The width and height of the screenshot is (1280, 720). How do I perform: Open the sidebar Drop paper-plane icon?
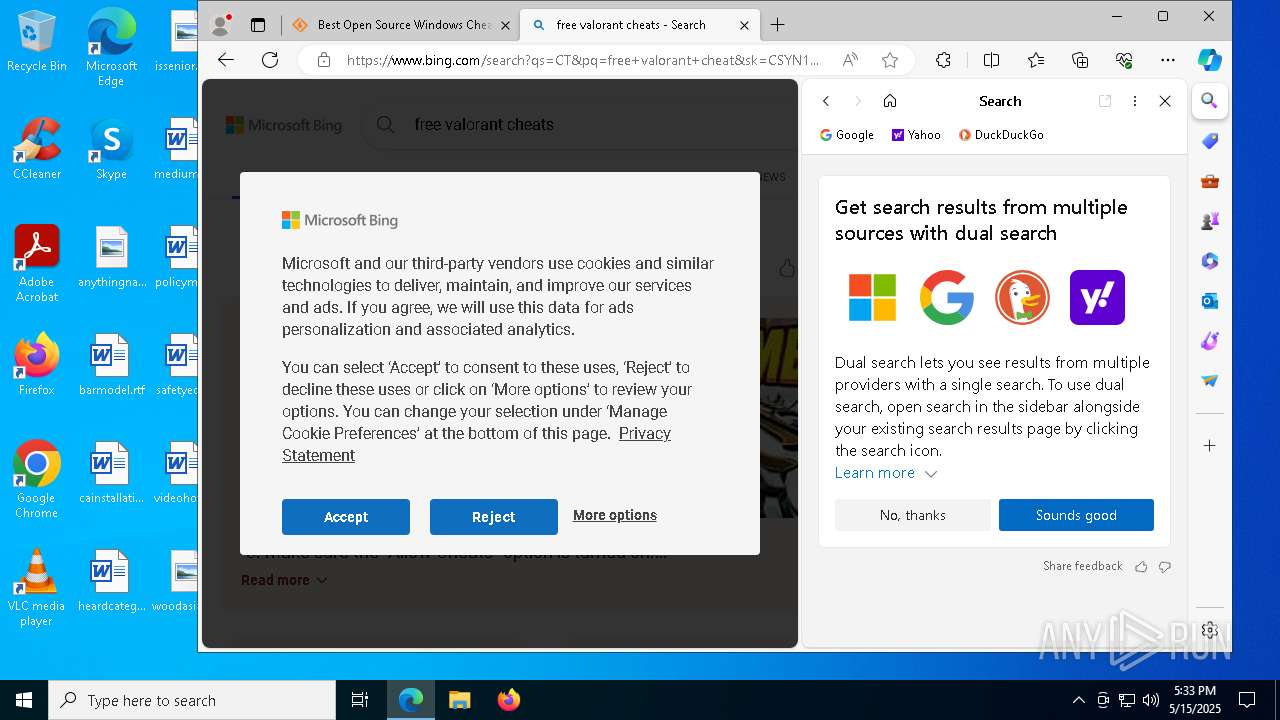coord(1210,381)
